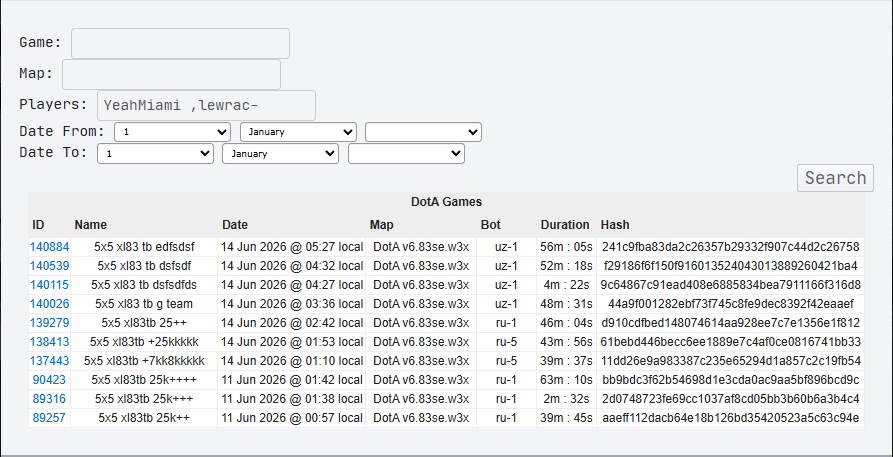
Task: Select game name '5x5 xl83tb 25++'
Action: 144,323
